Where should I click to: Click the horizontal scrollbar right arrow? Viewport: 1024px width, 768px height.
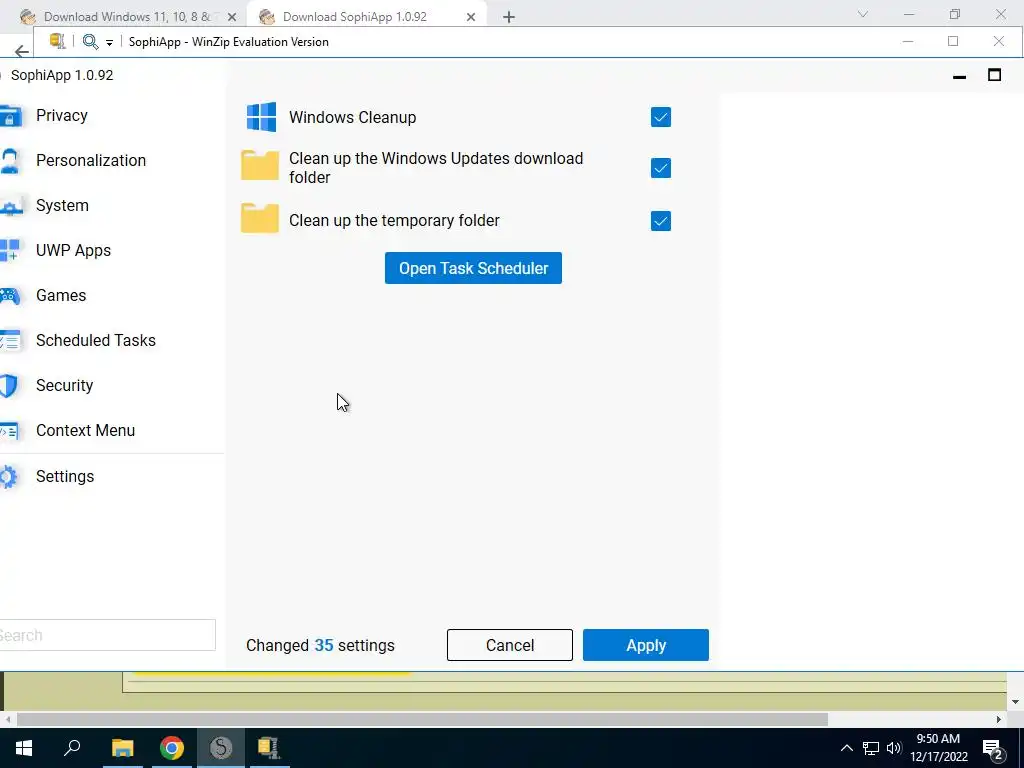(x=999, y=719)
